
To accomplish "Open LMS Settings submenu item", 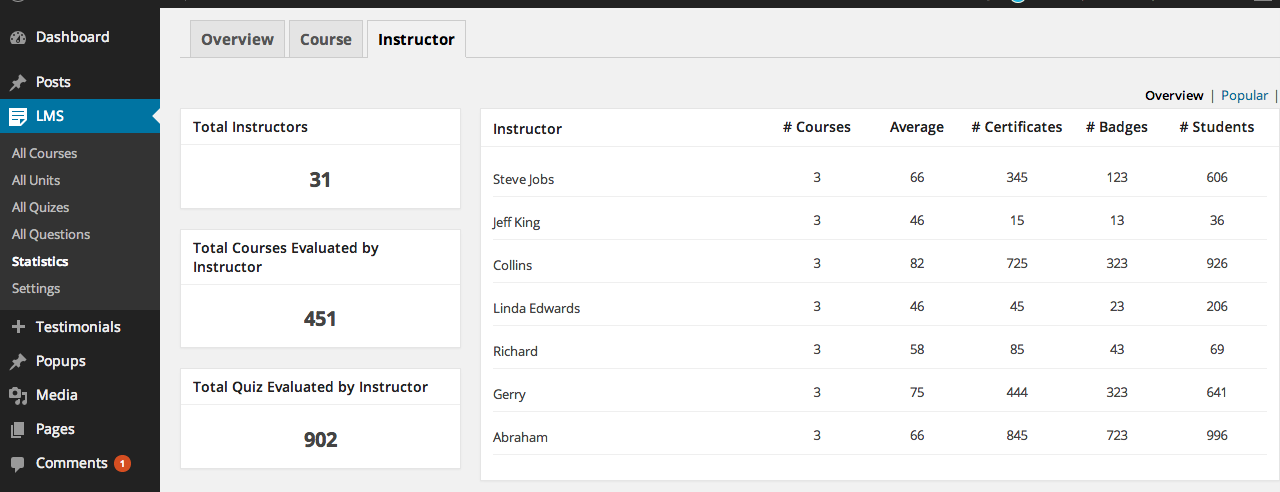I will pos(36,289).
